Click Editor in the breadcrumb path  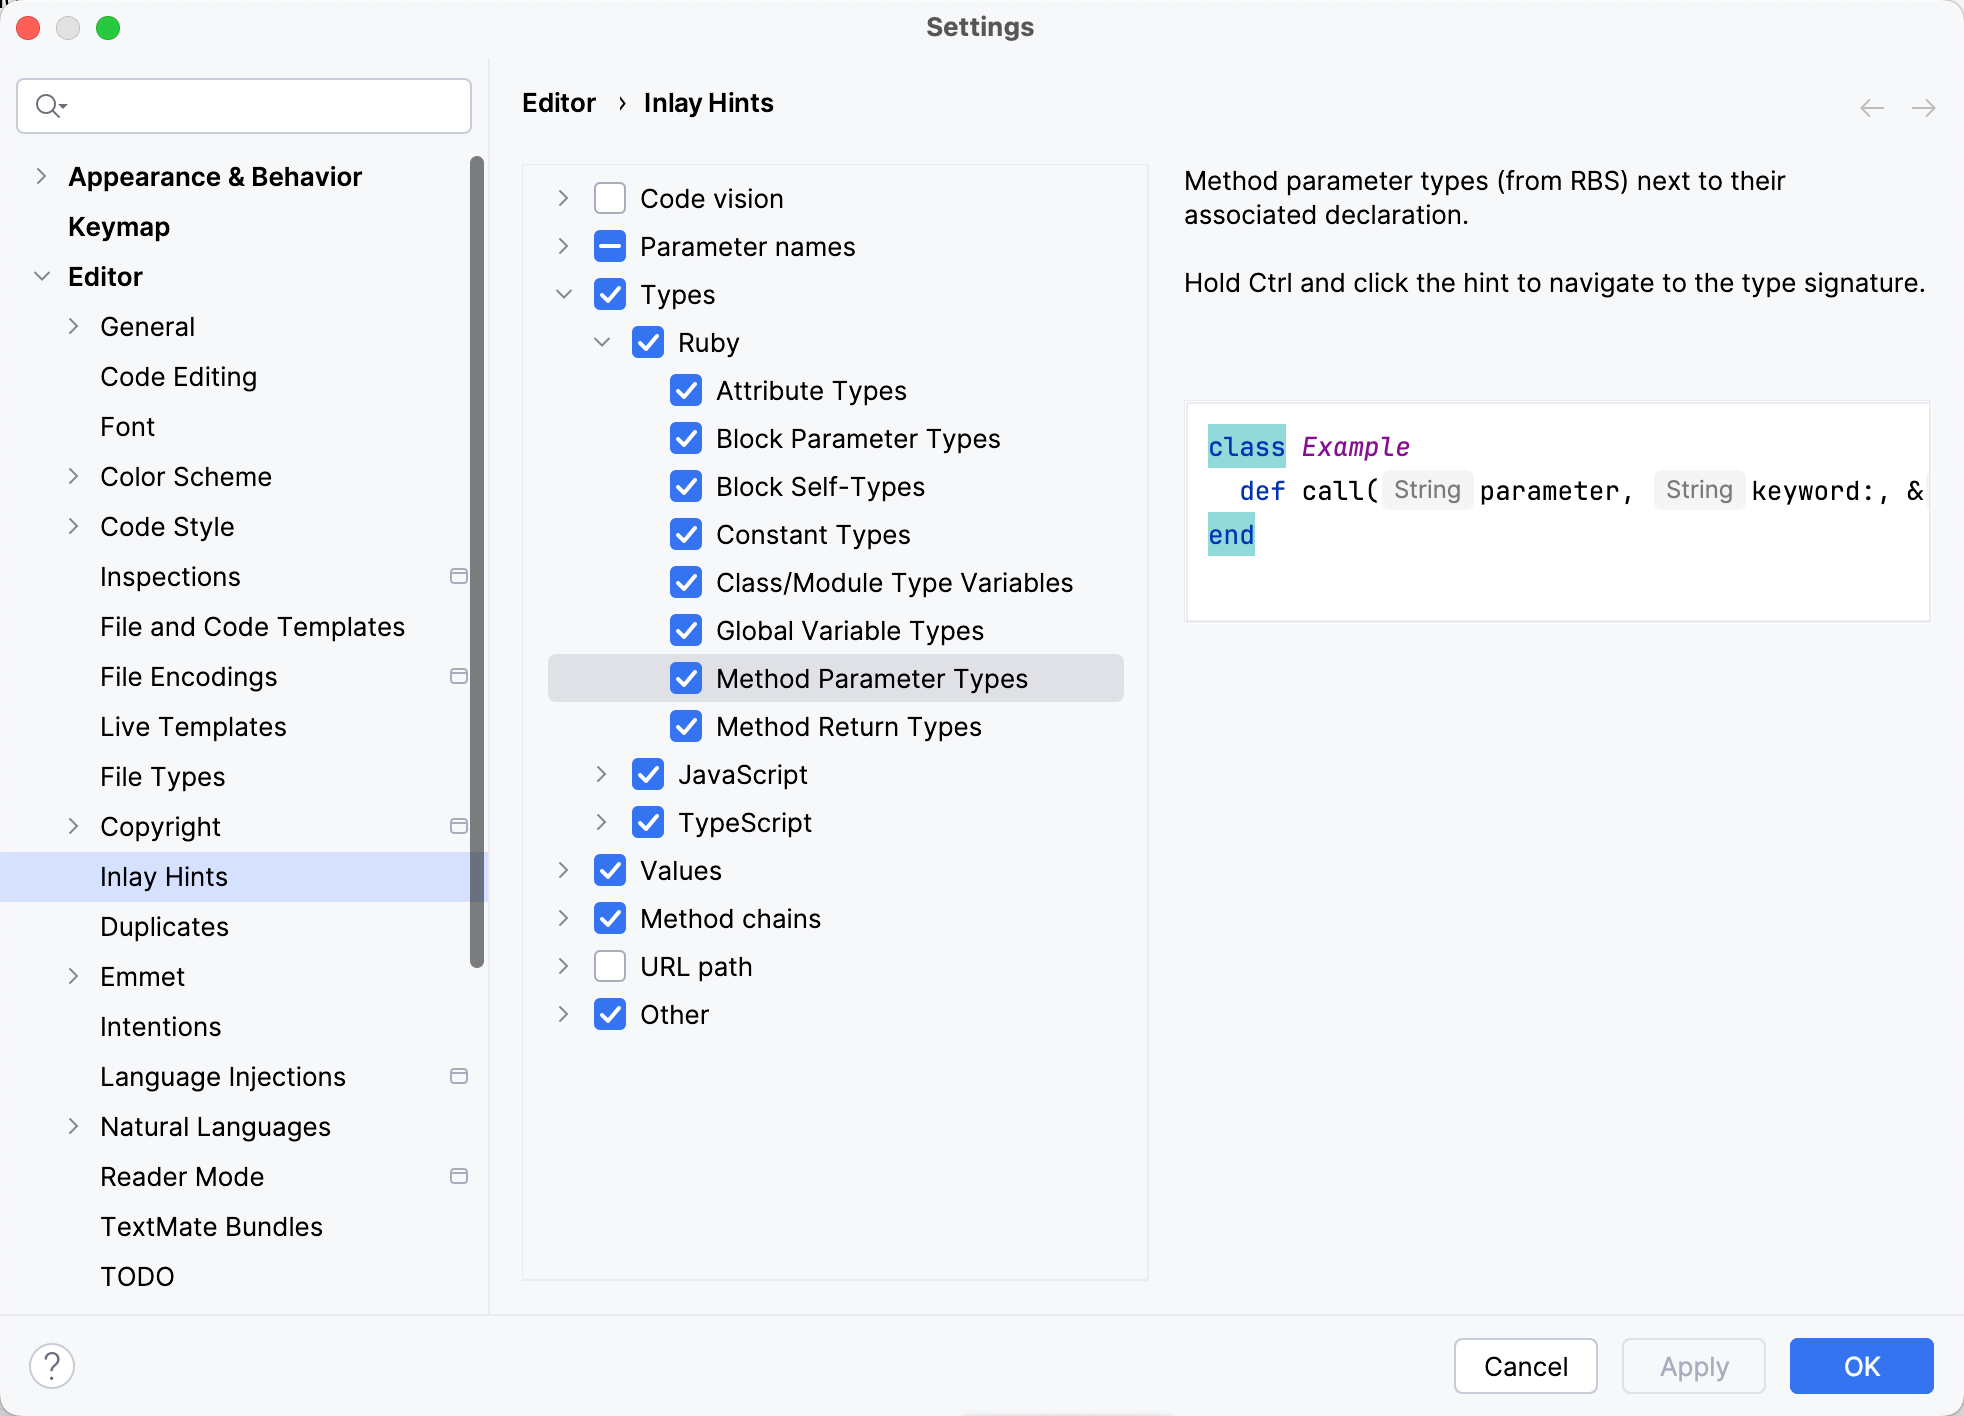[x=558, y=102]
